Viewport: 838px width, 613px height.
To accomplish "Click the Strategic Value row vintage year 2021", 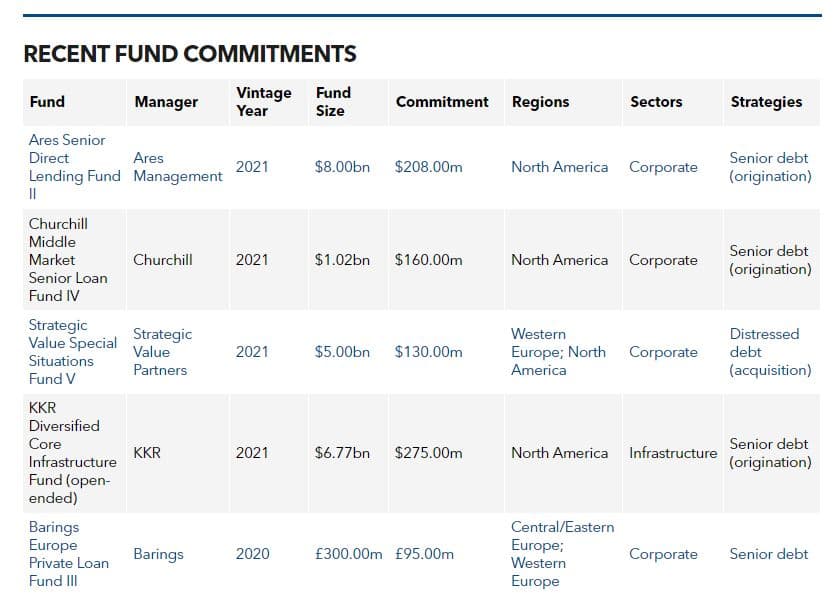I will coord(252,352).
